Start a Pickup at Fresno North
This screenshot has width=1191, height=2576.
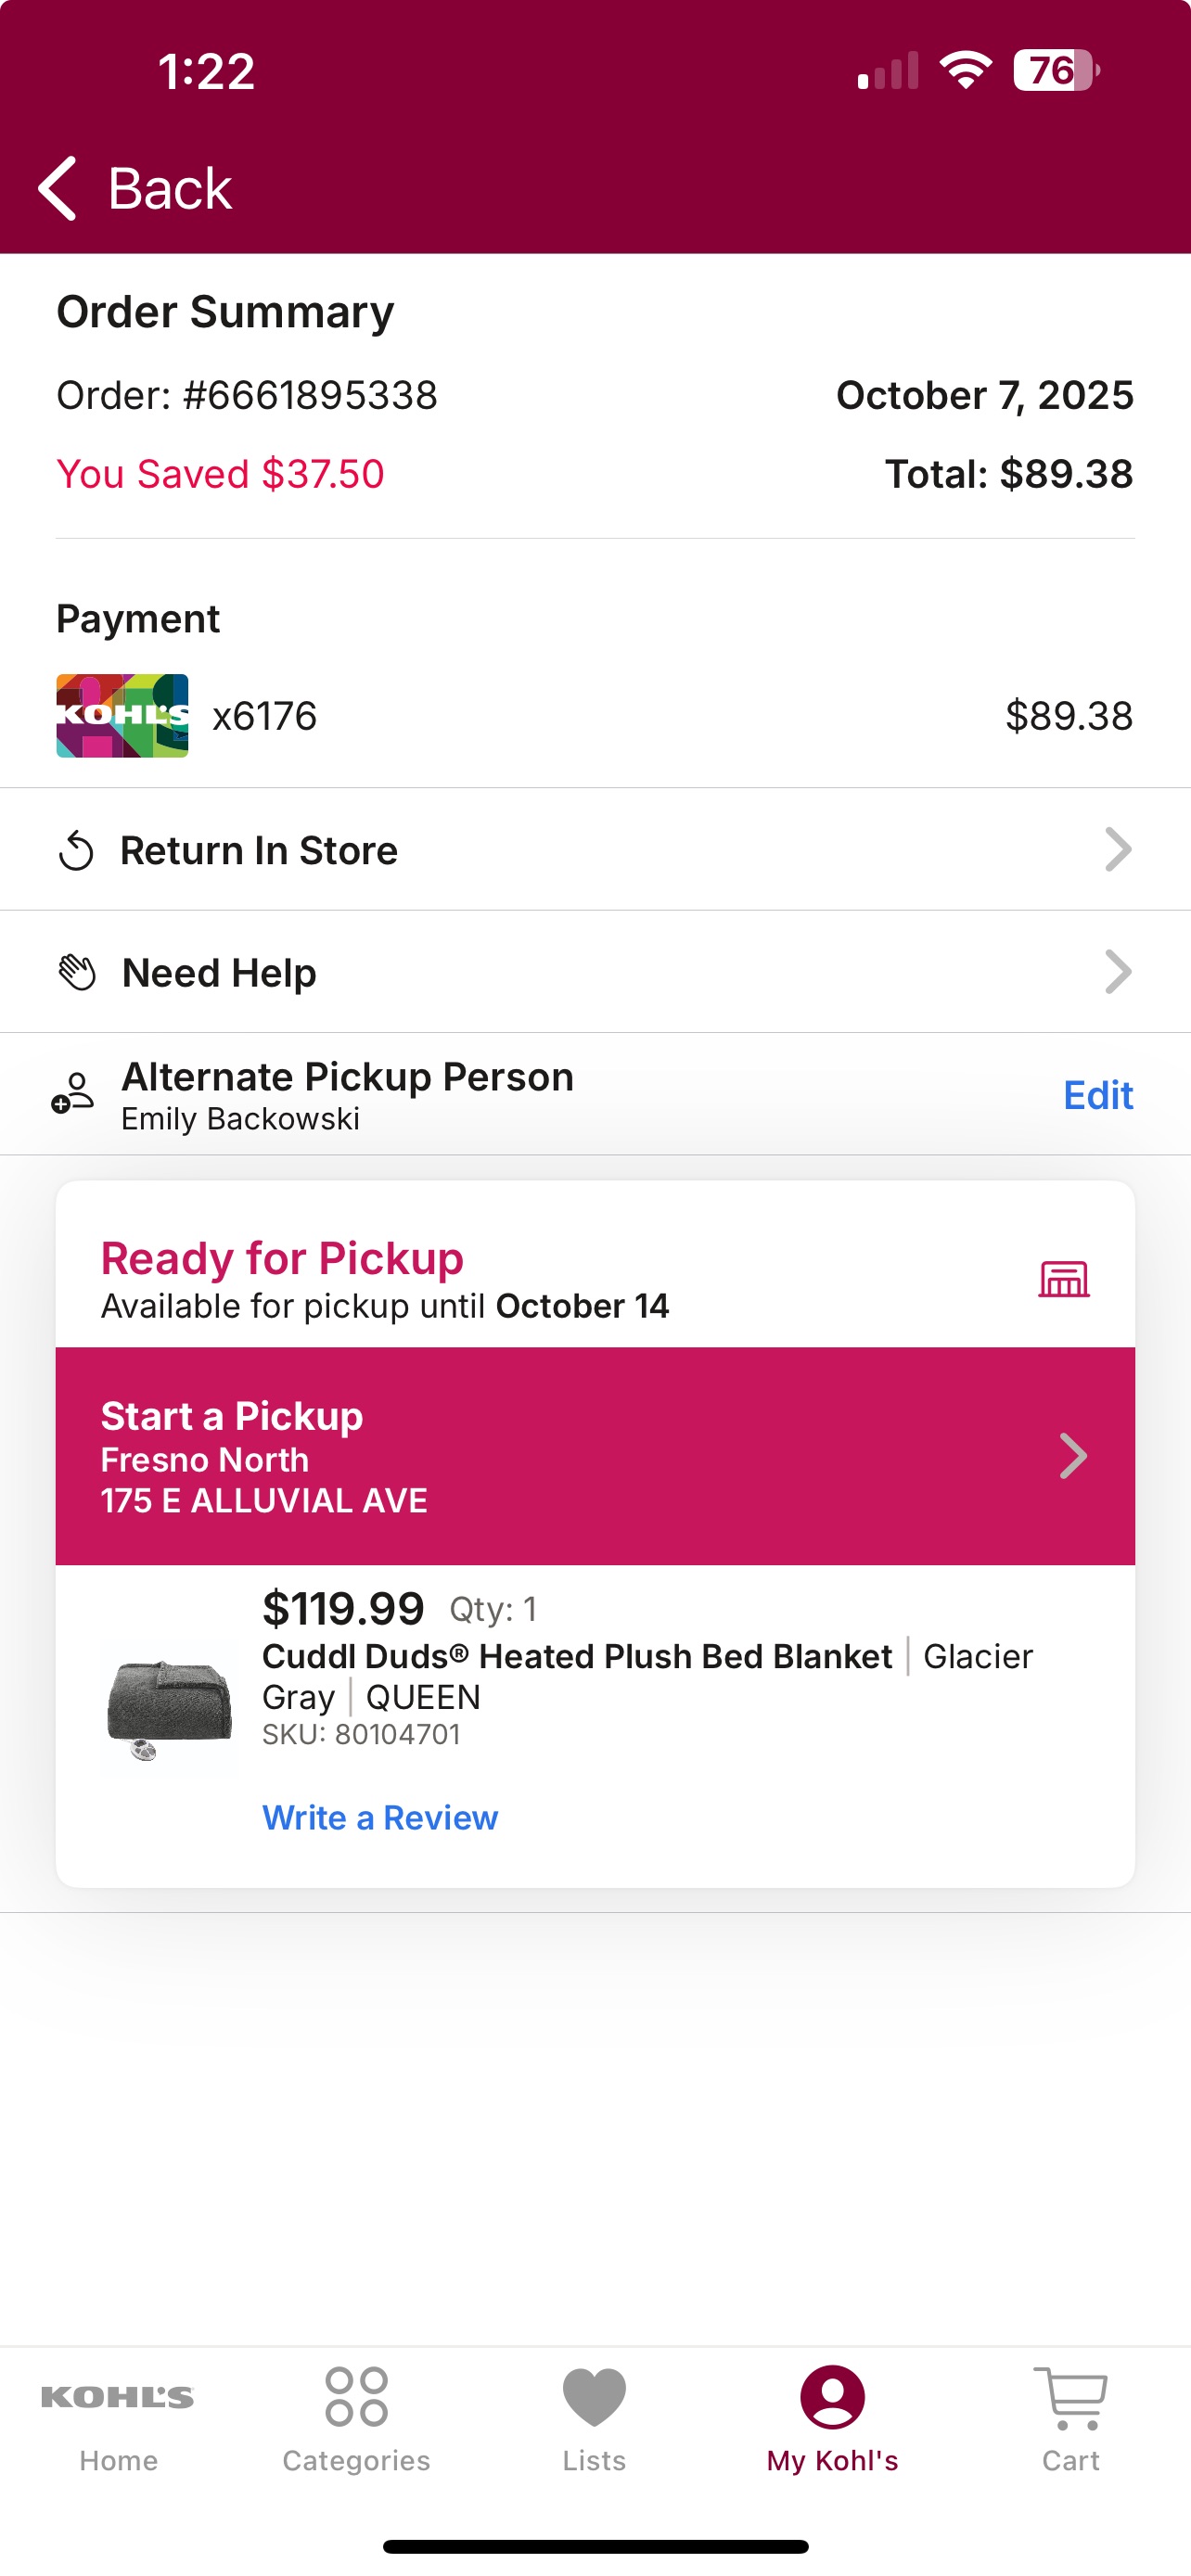click(595, 1456)
